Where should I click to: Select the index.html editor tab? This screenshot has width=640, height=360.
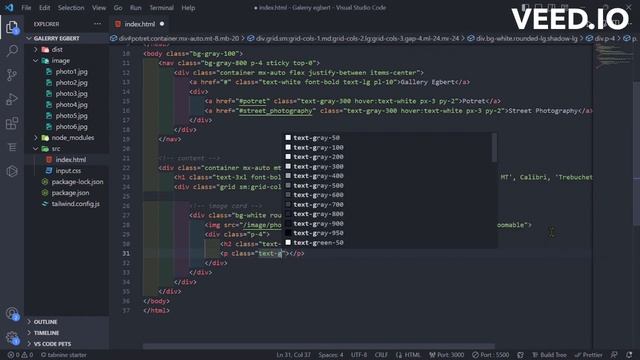pos(140,24)
